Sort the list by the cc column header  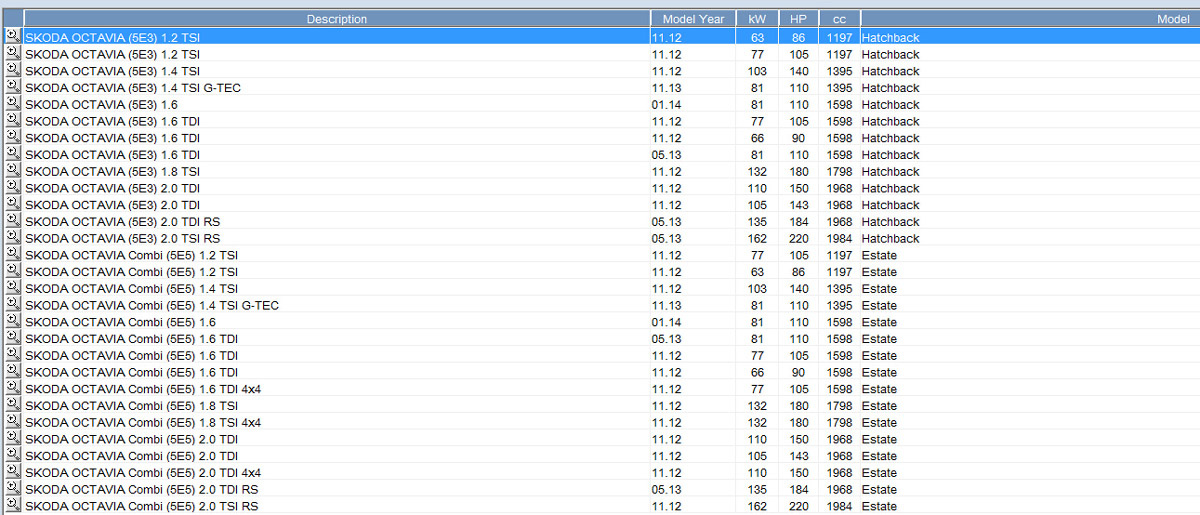click(839, 19)
